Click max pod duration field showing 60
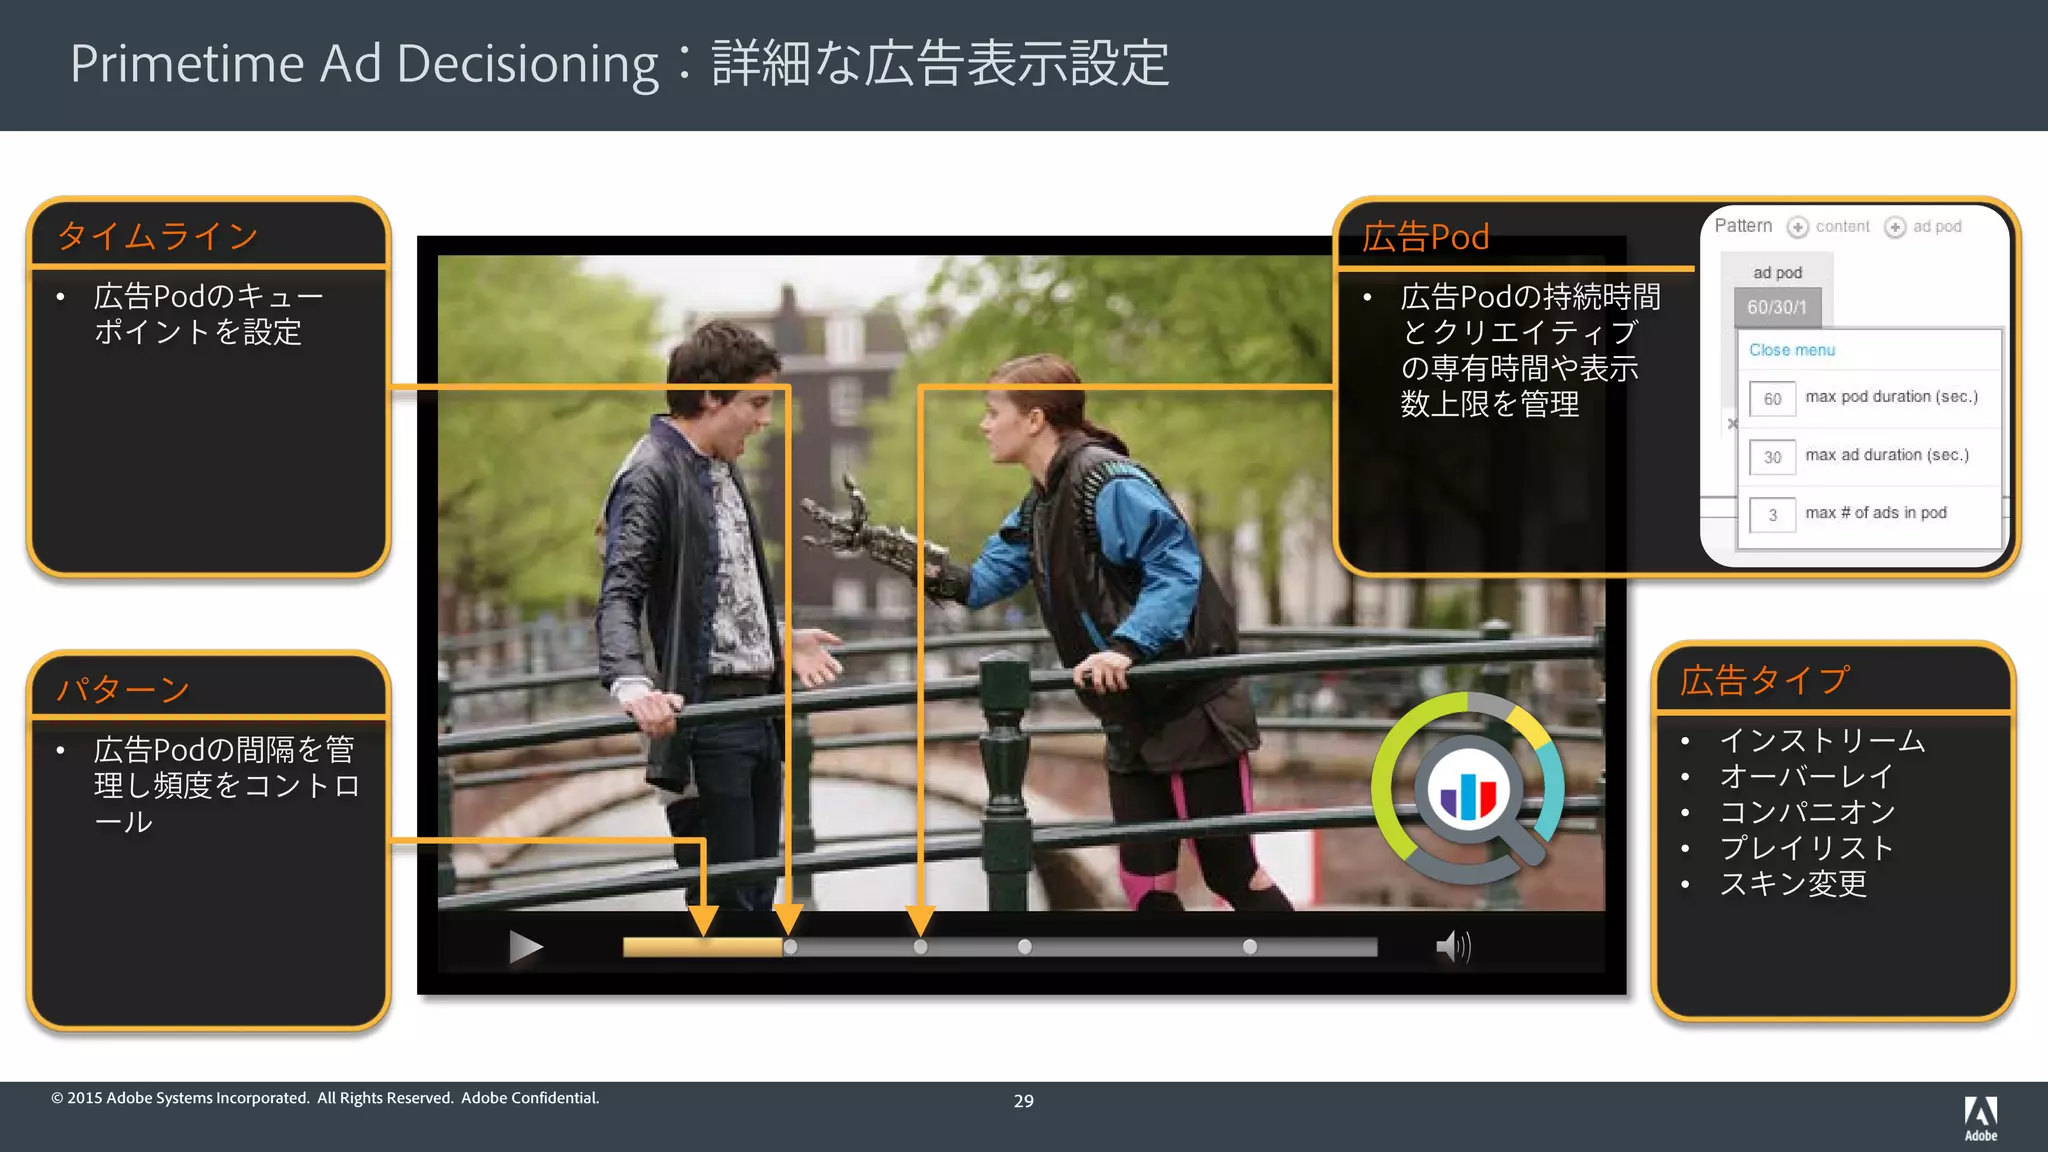2048x1152 pixels. 1772,398
